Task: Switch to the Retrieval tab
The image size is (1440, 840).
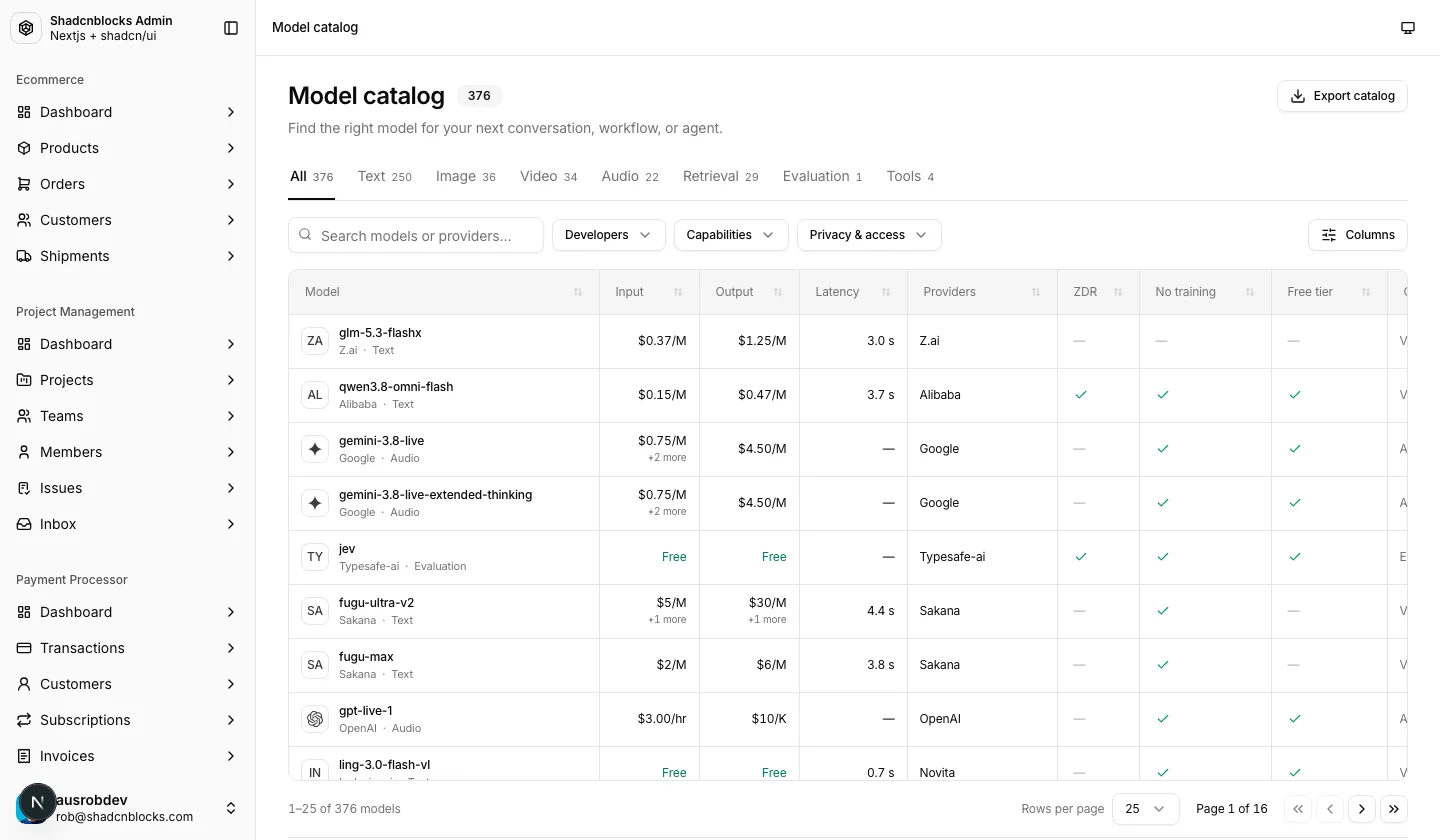Action: point(721,177)
